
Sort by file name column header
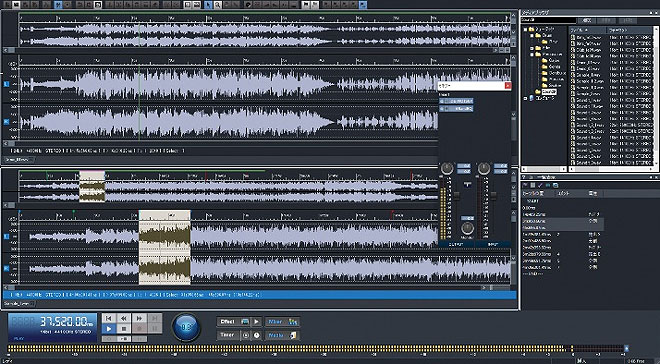coord(588,30)
